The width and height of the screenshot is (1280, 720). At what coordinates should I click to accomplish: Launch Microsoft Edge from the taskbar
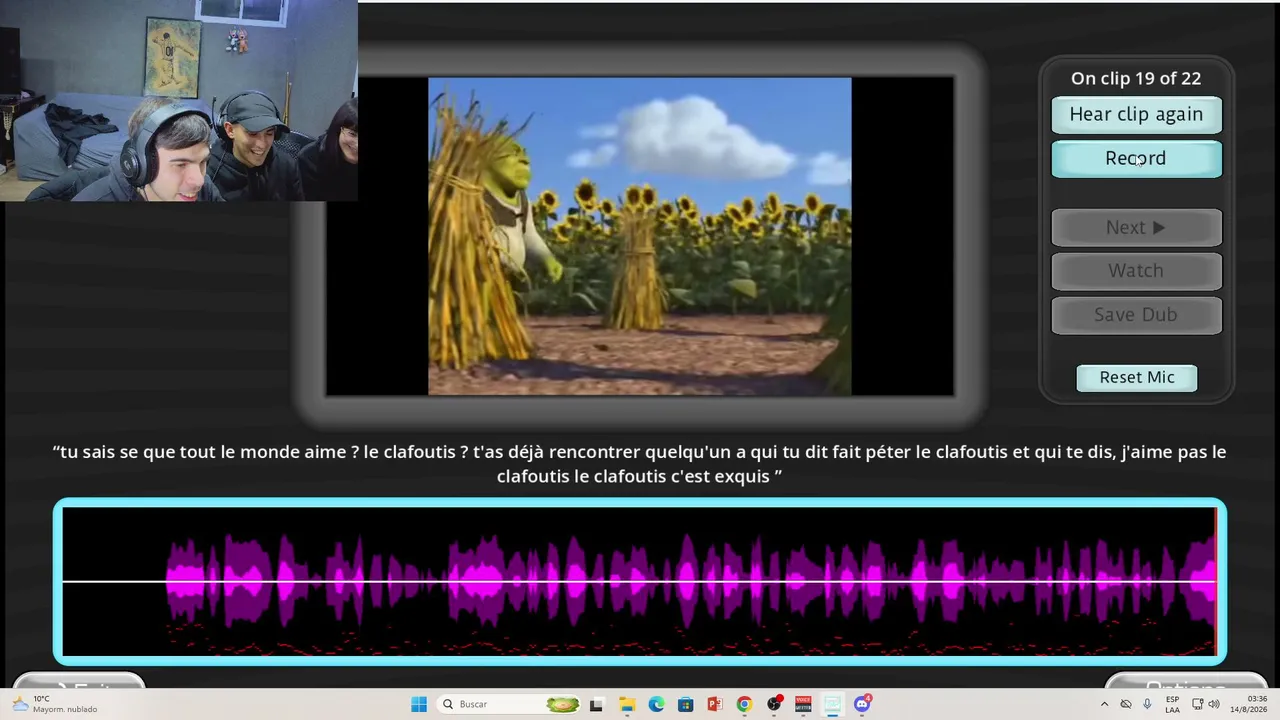point(656,704)
